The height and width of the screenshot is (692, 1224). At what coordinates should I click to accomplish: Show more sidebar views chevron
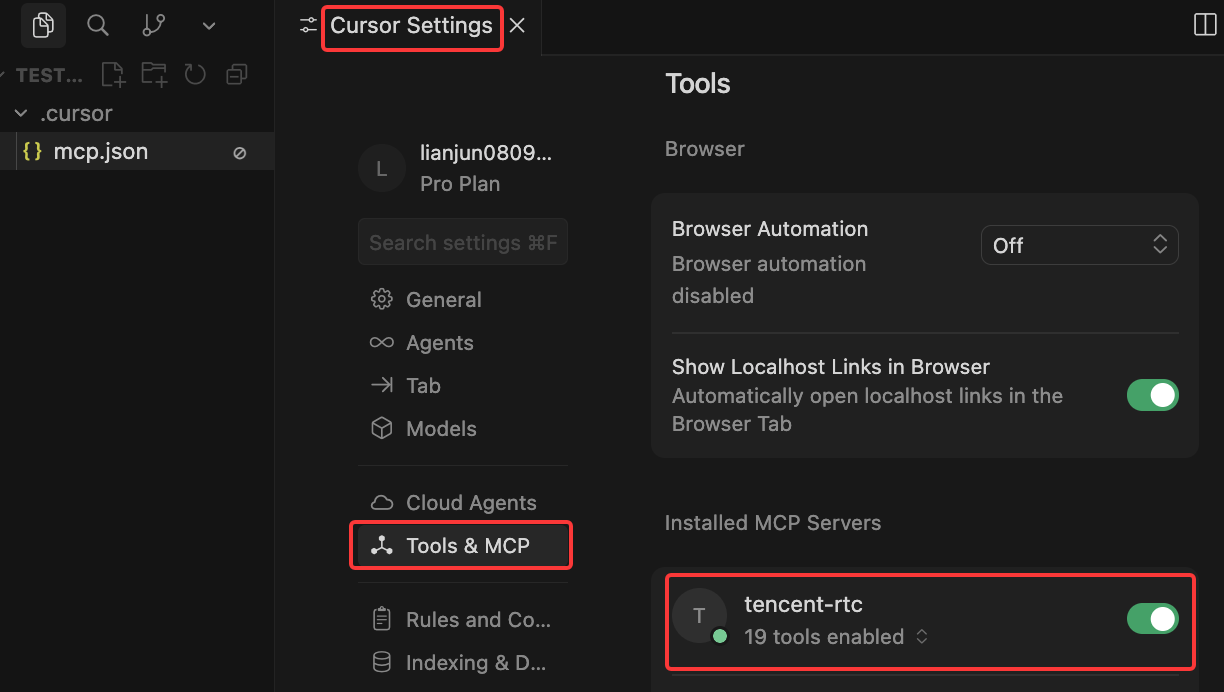click(209, 26)
